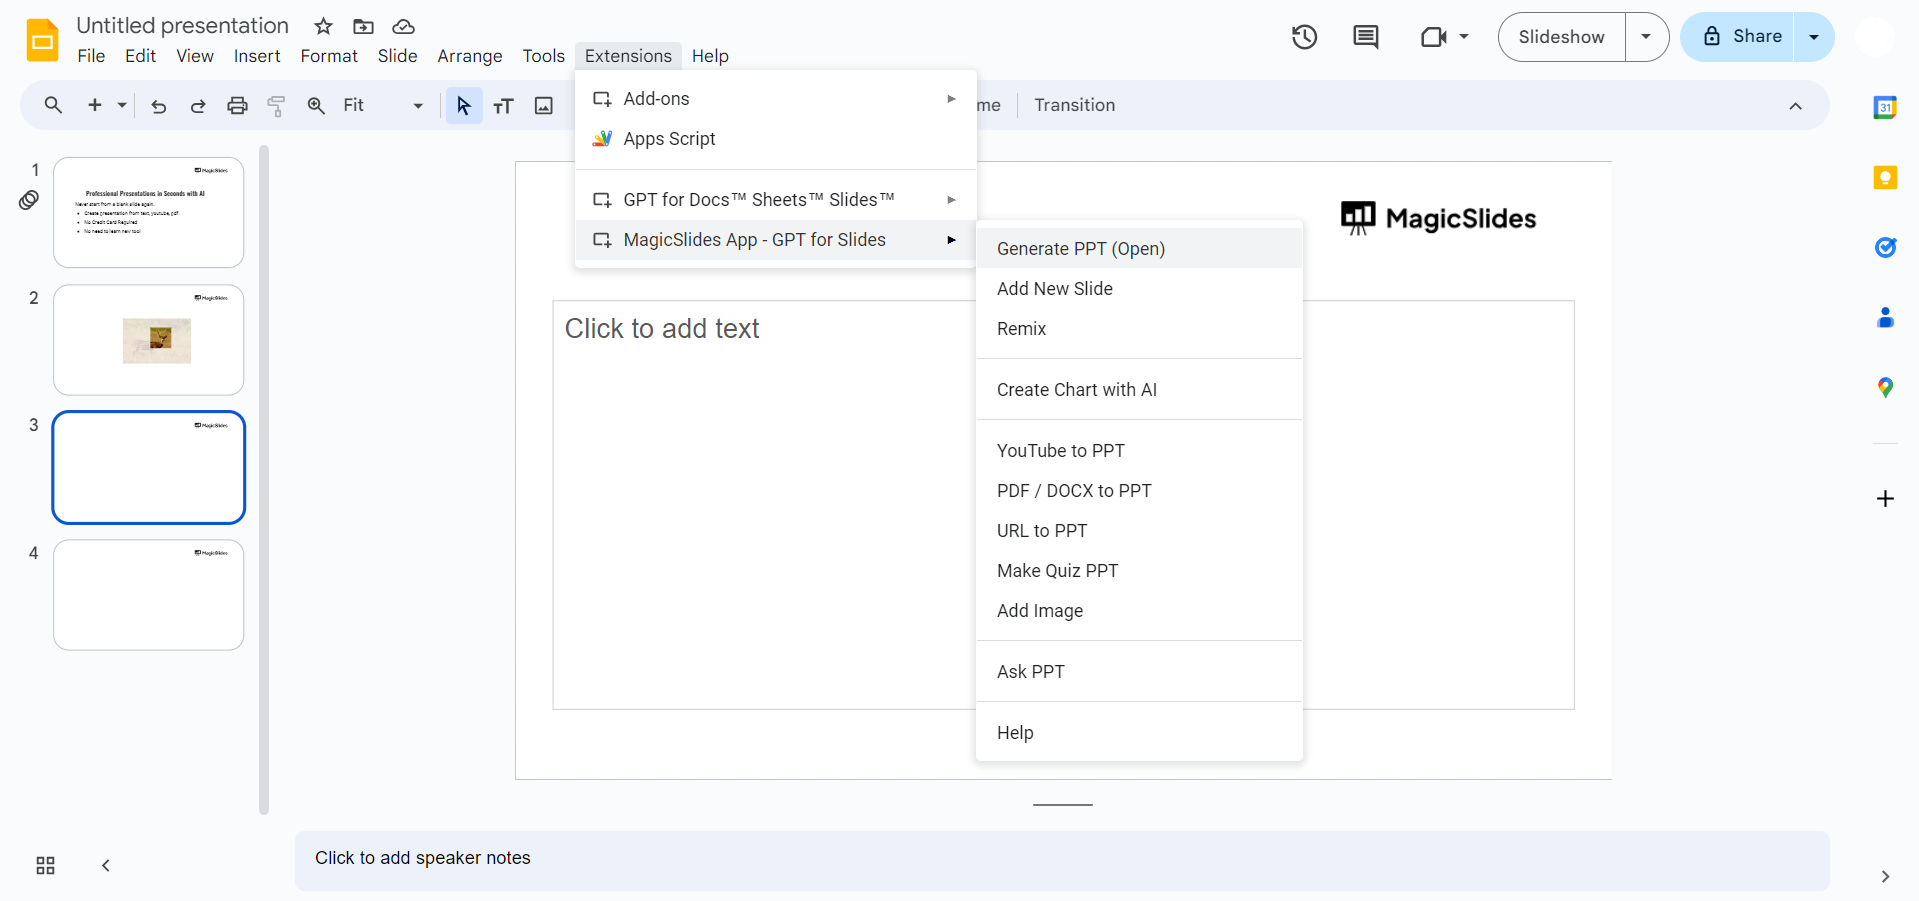Expand the zoom level Fit dropdown
Screen dimensions: 1919x901
point(418,106)
